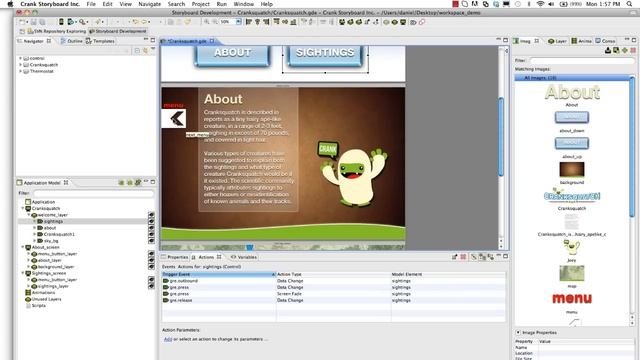
Task: Toggle visibility eye for sightings control
Action: click(x=151, y=221)
